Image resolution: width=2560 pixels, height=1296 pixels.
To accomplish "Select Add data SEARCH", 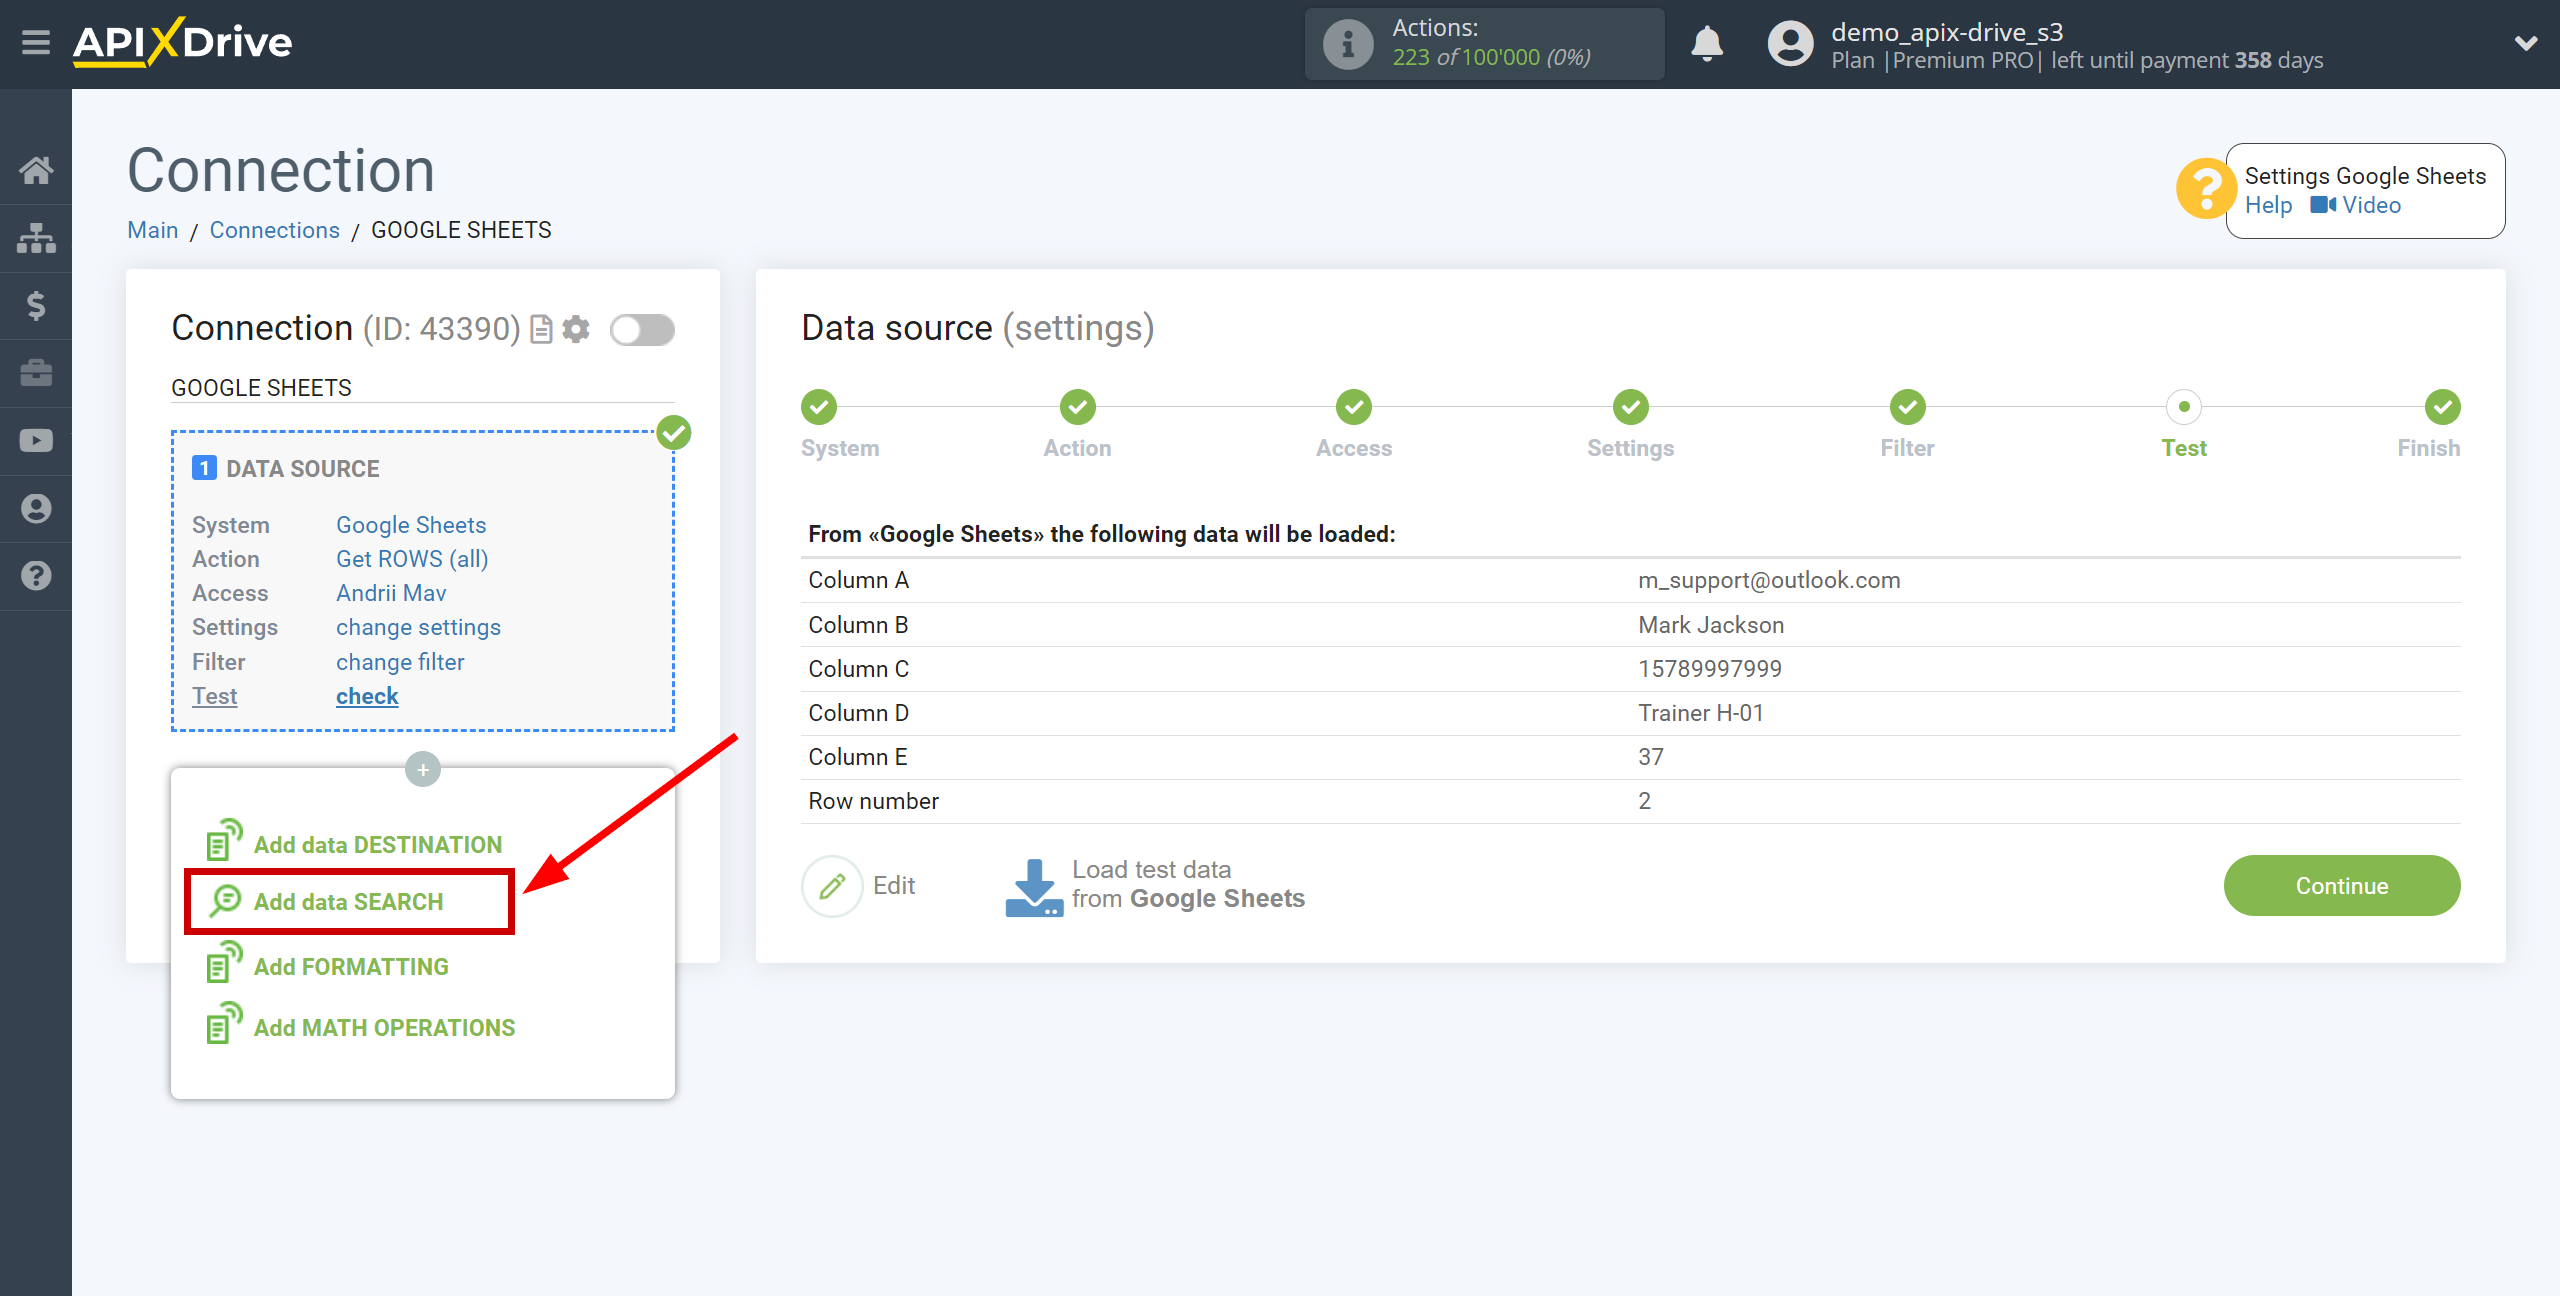I will [x=349, y=902].
